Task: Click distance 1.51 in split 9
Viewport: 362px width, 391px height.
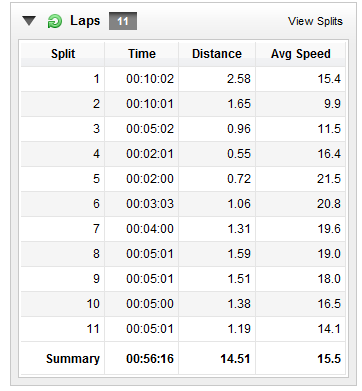Action: [x=239, y=279]
